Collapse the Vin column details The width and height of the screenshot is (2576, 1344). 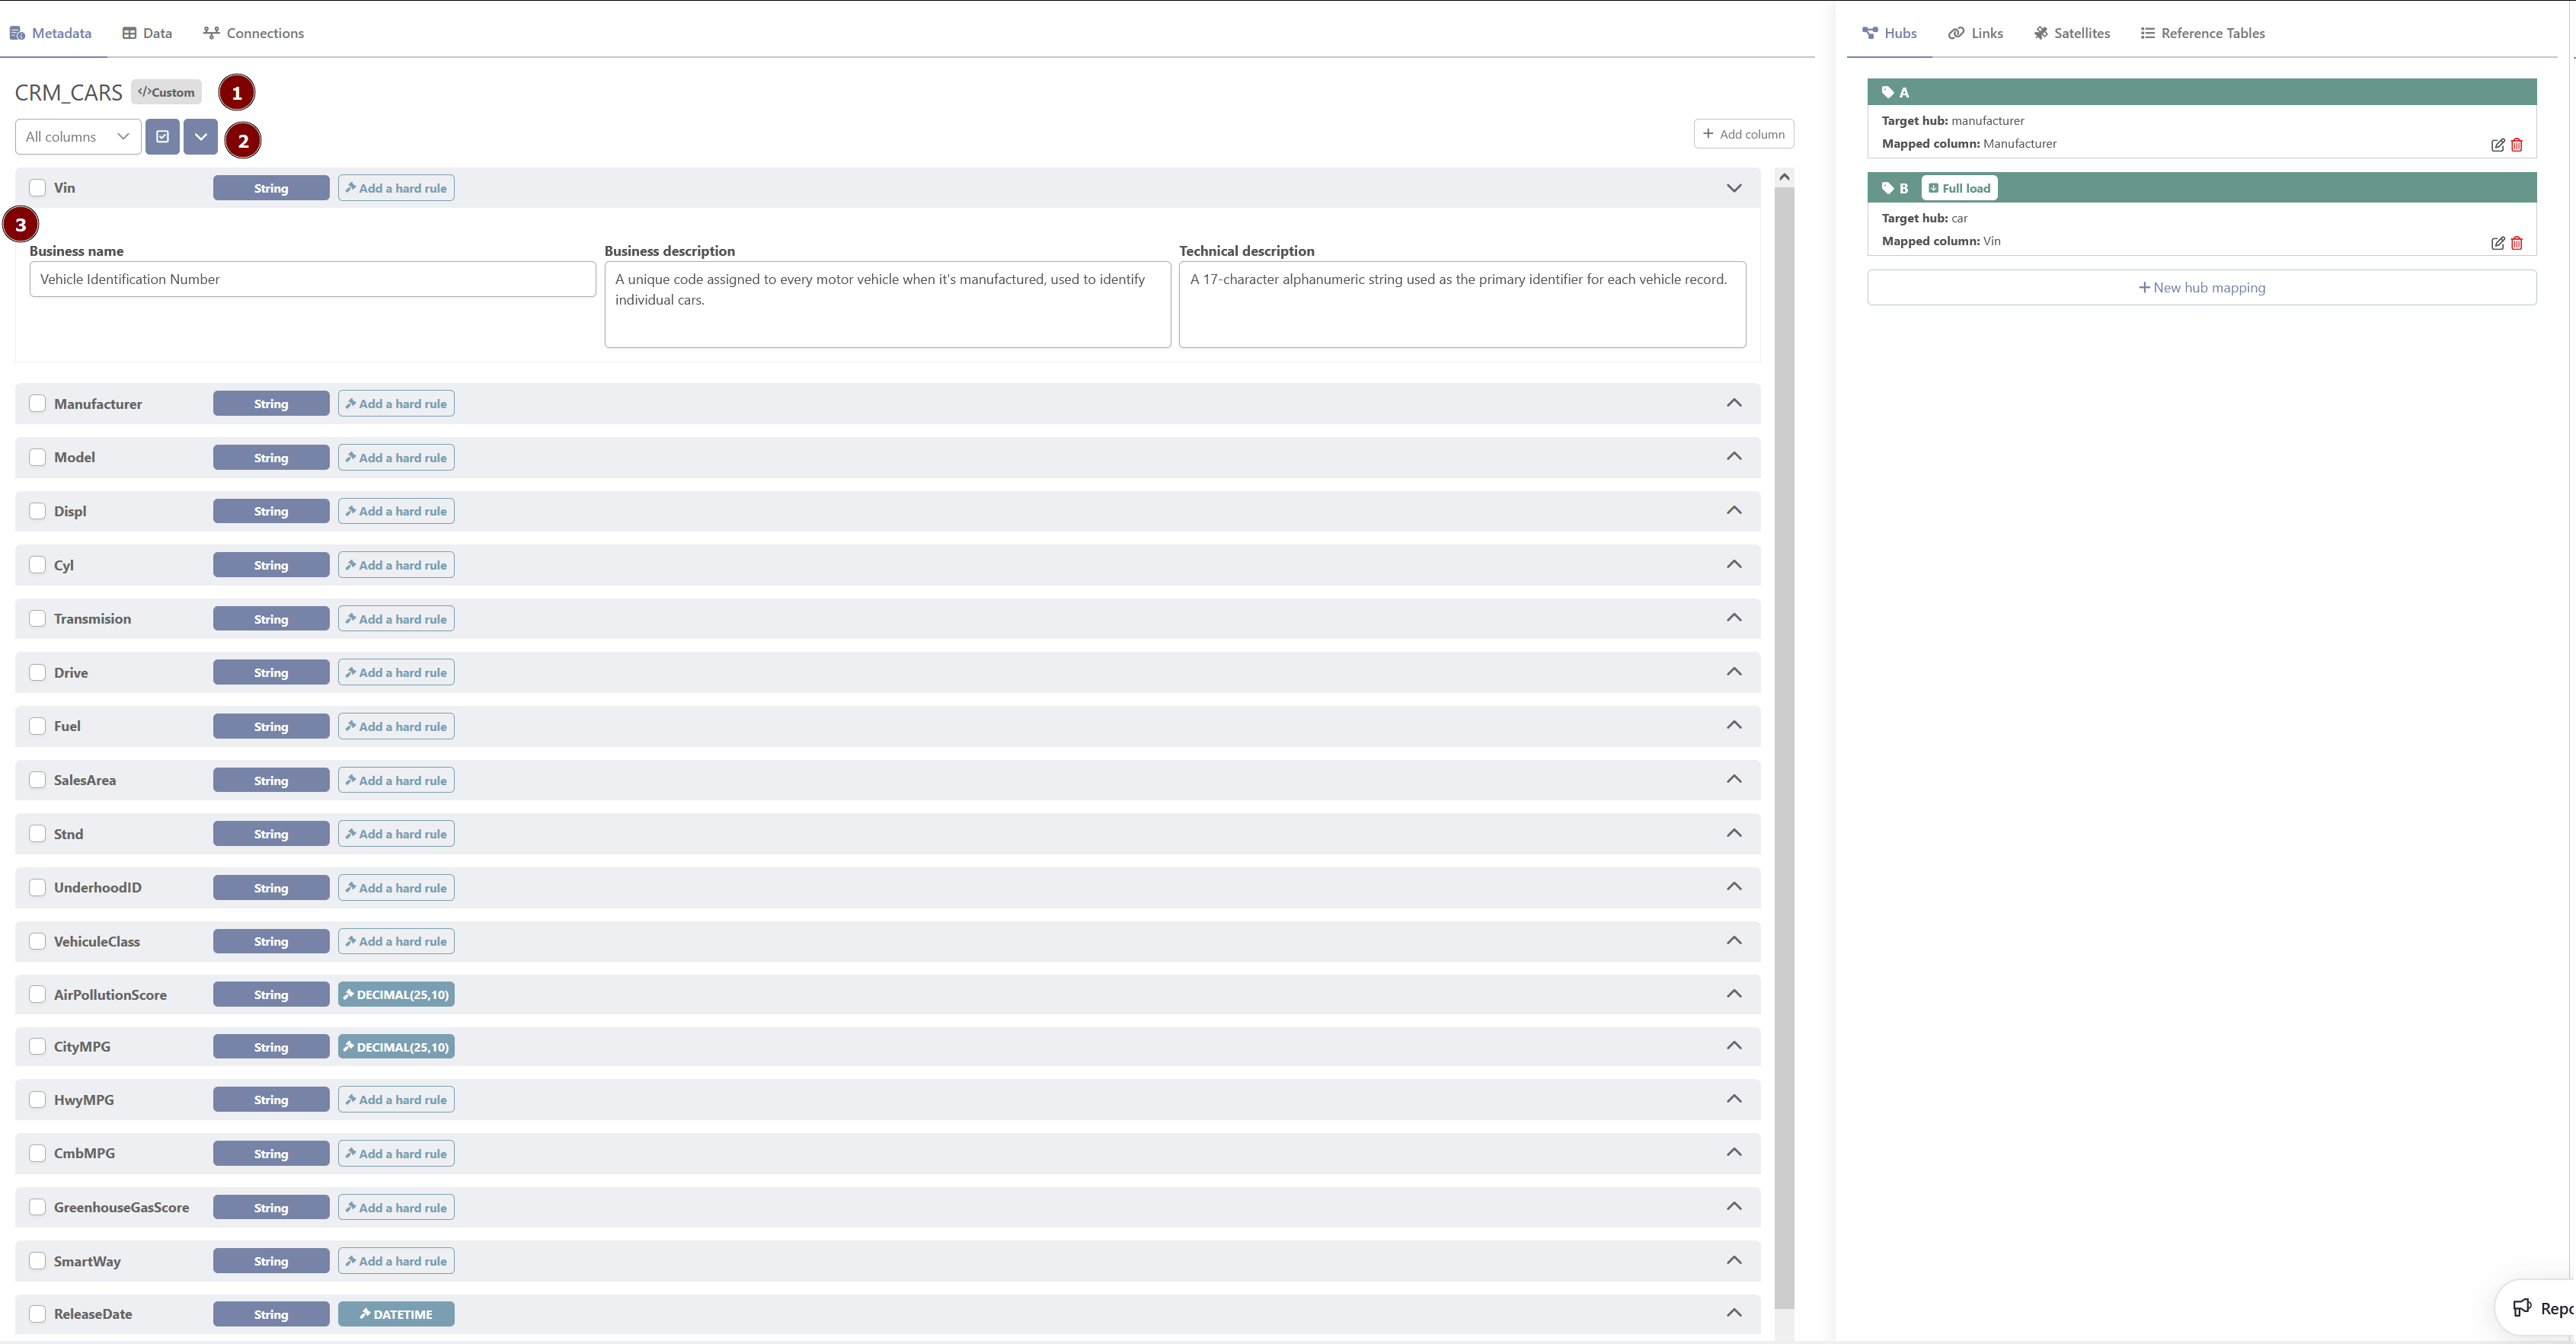click(x=1734, y=188)
